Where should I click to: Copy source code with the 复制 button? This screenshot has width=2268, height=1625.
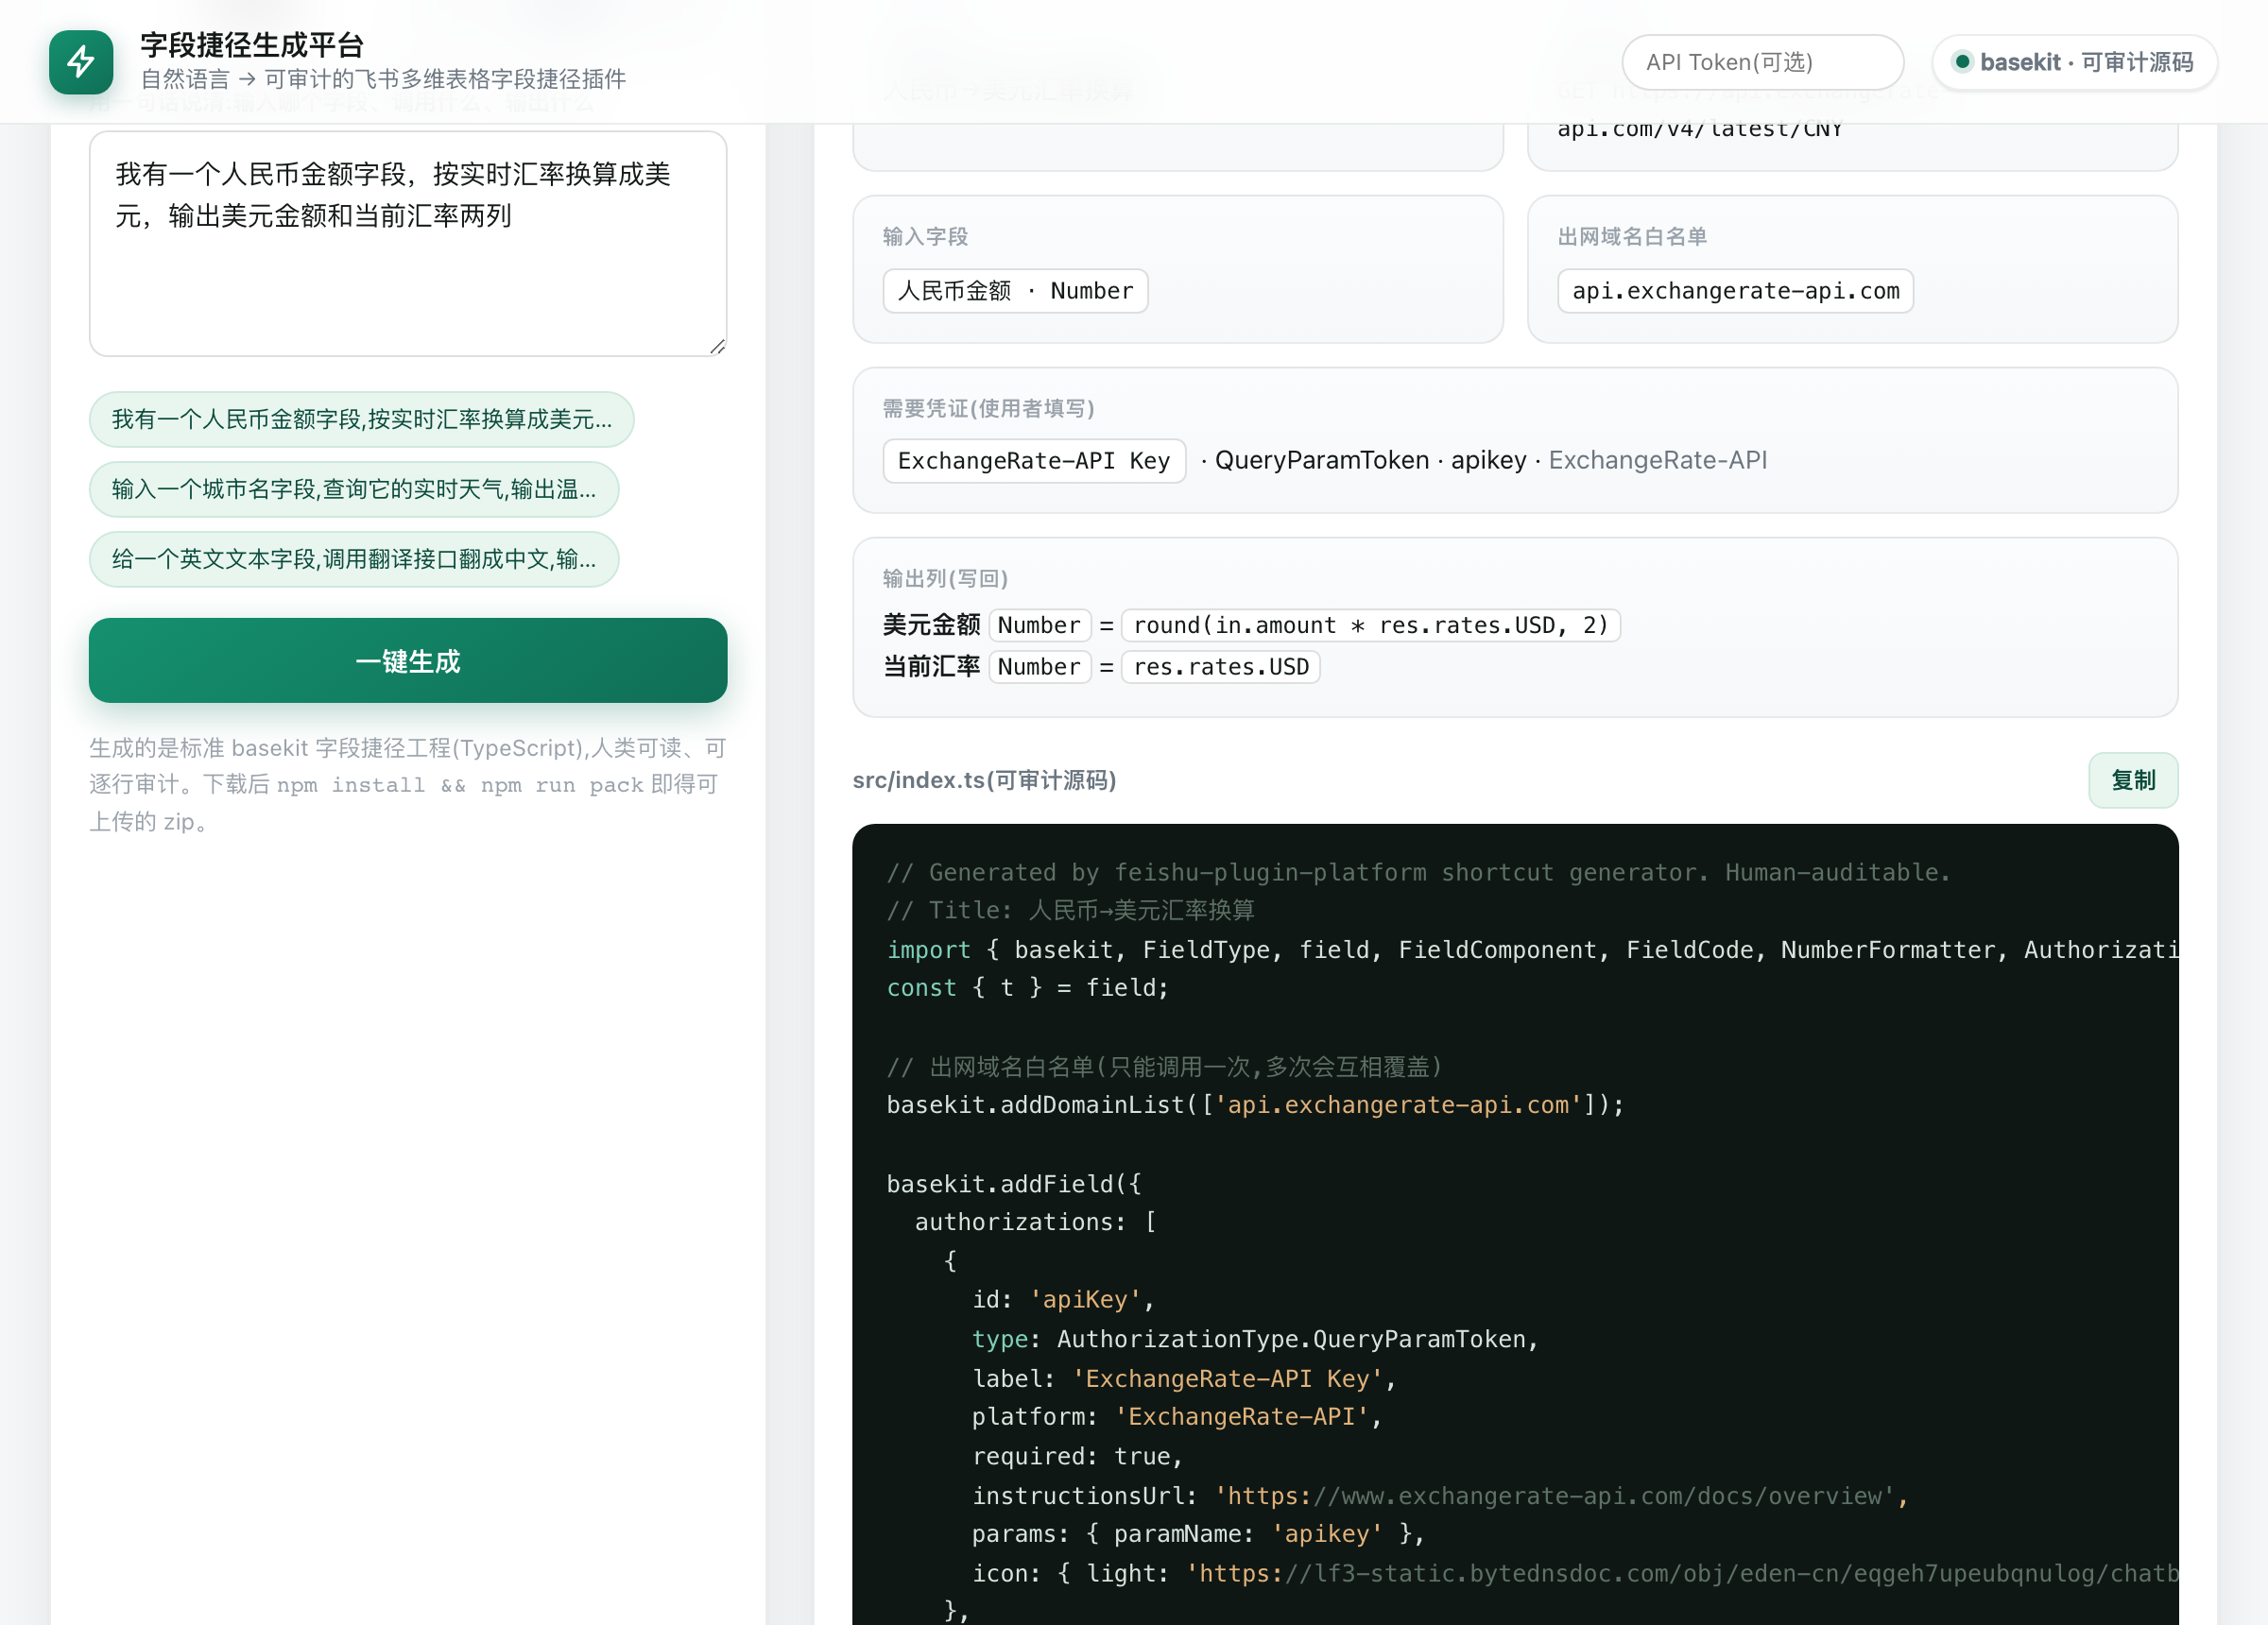tap(2133, 780)
